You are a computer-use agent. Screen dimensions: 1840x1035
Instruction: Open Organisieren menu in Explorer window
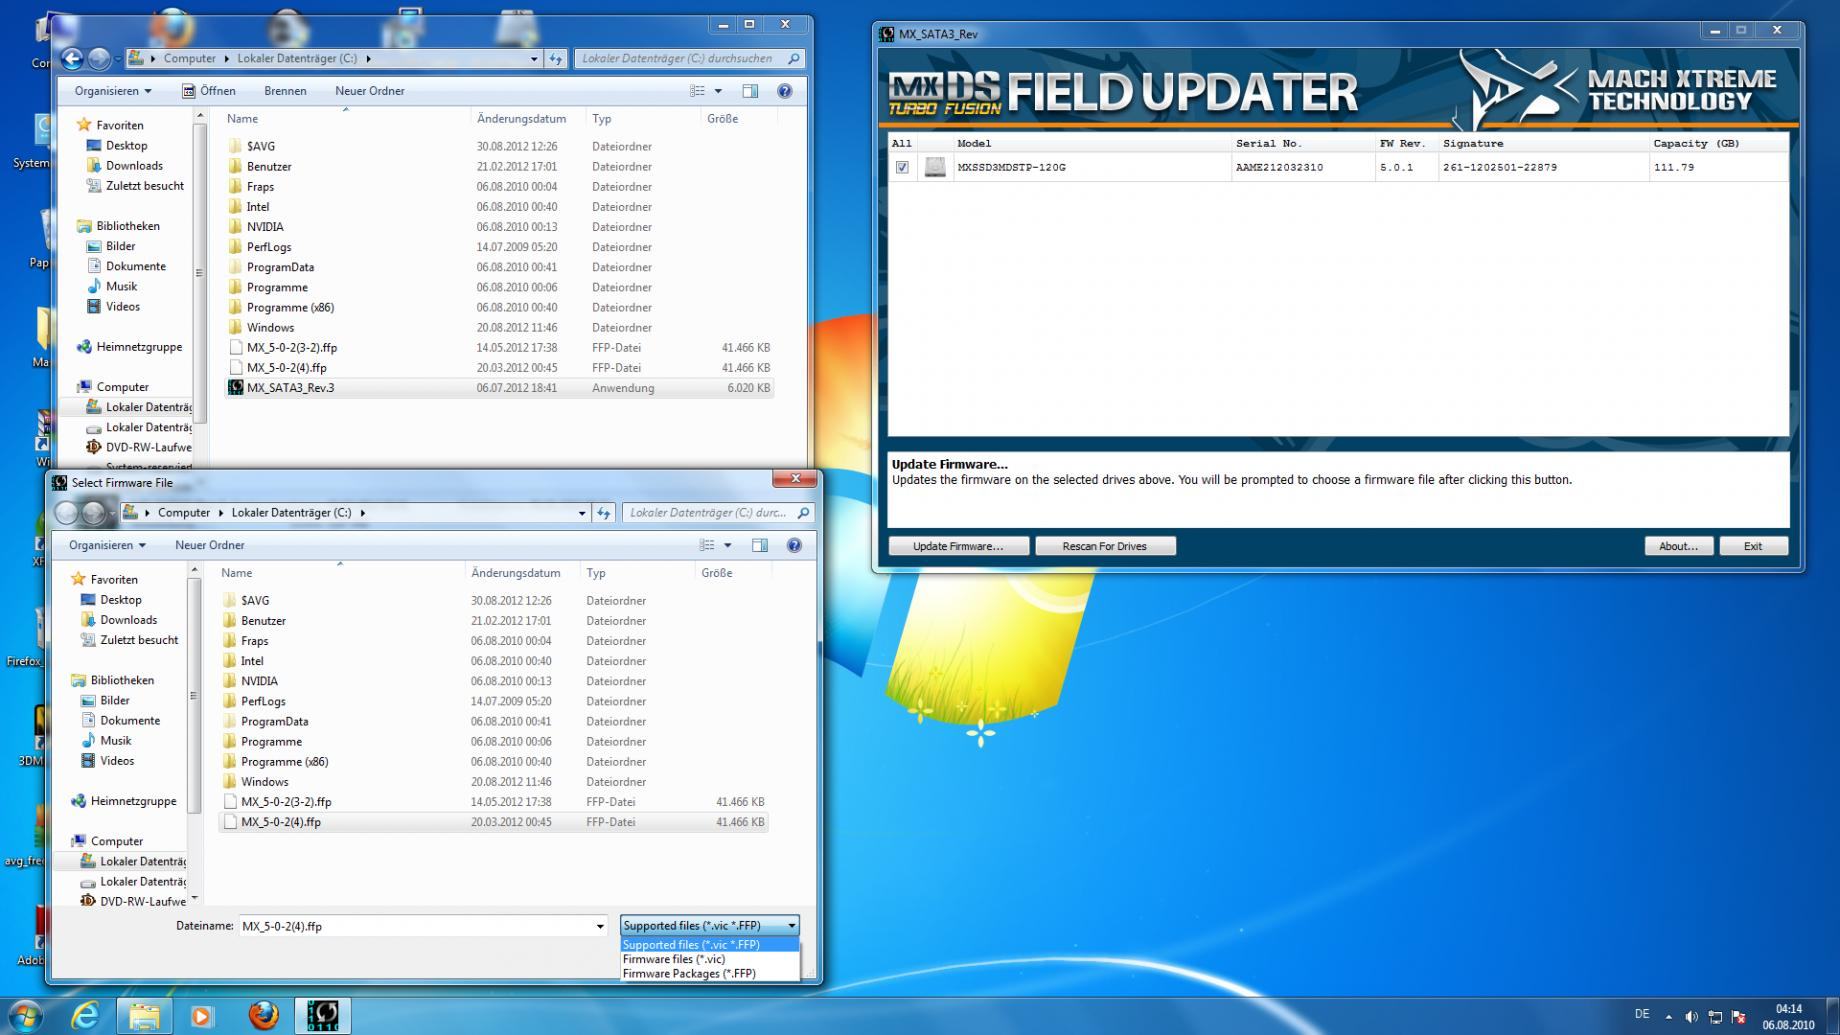pyautogui.click(x=113, y=91)
